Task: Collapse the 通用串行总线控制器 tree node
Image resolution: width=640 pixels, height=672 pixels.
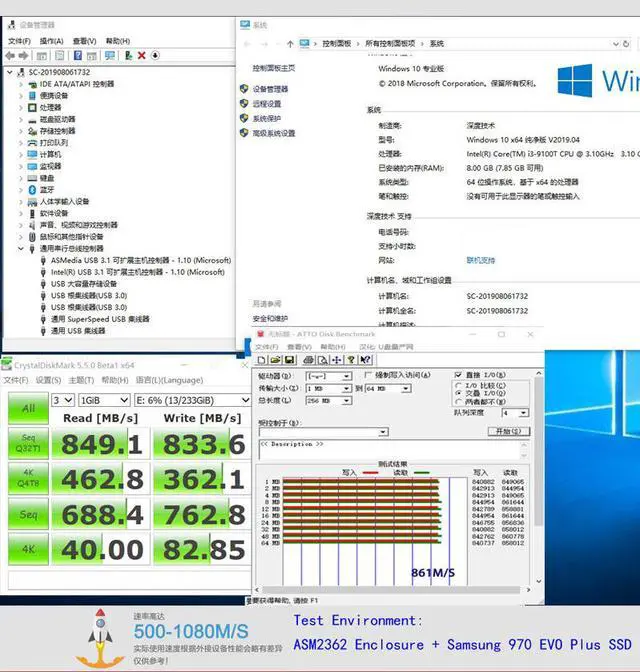Action: (21, 248)
